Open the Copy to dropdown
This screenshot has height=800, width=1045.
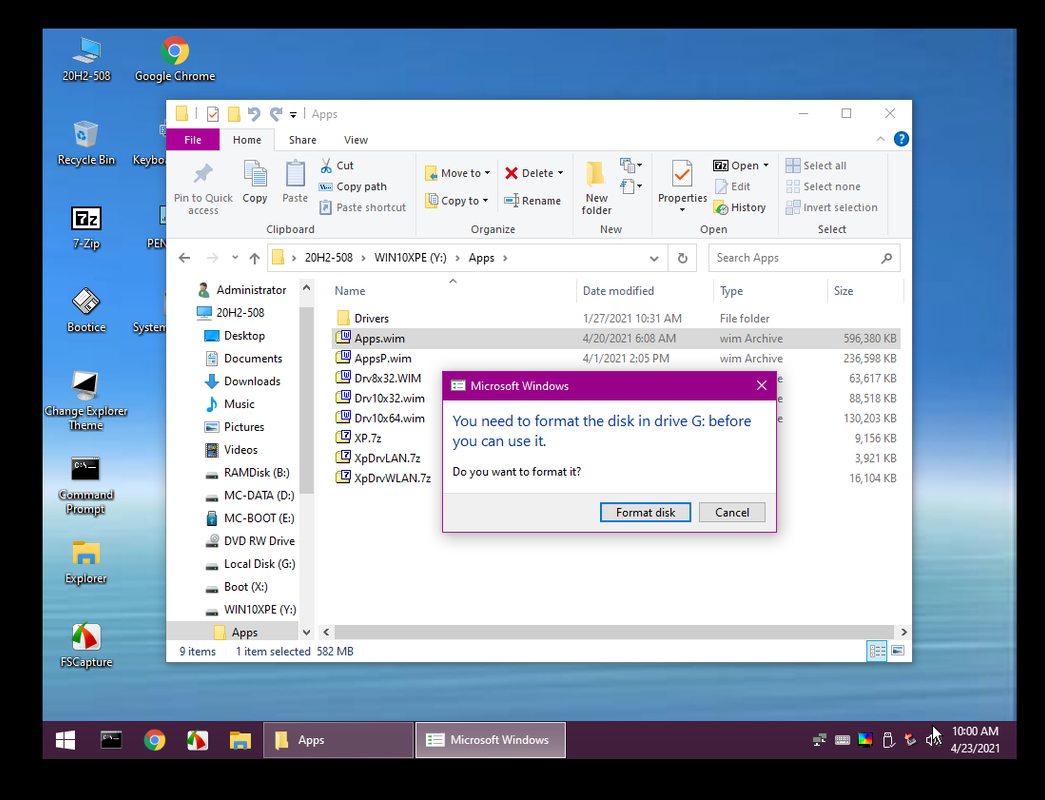[457, 201]
